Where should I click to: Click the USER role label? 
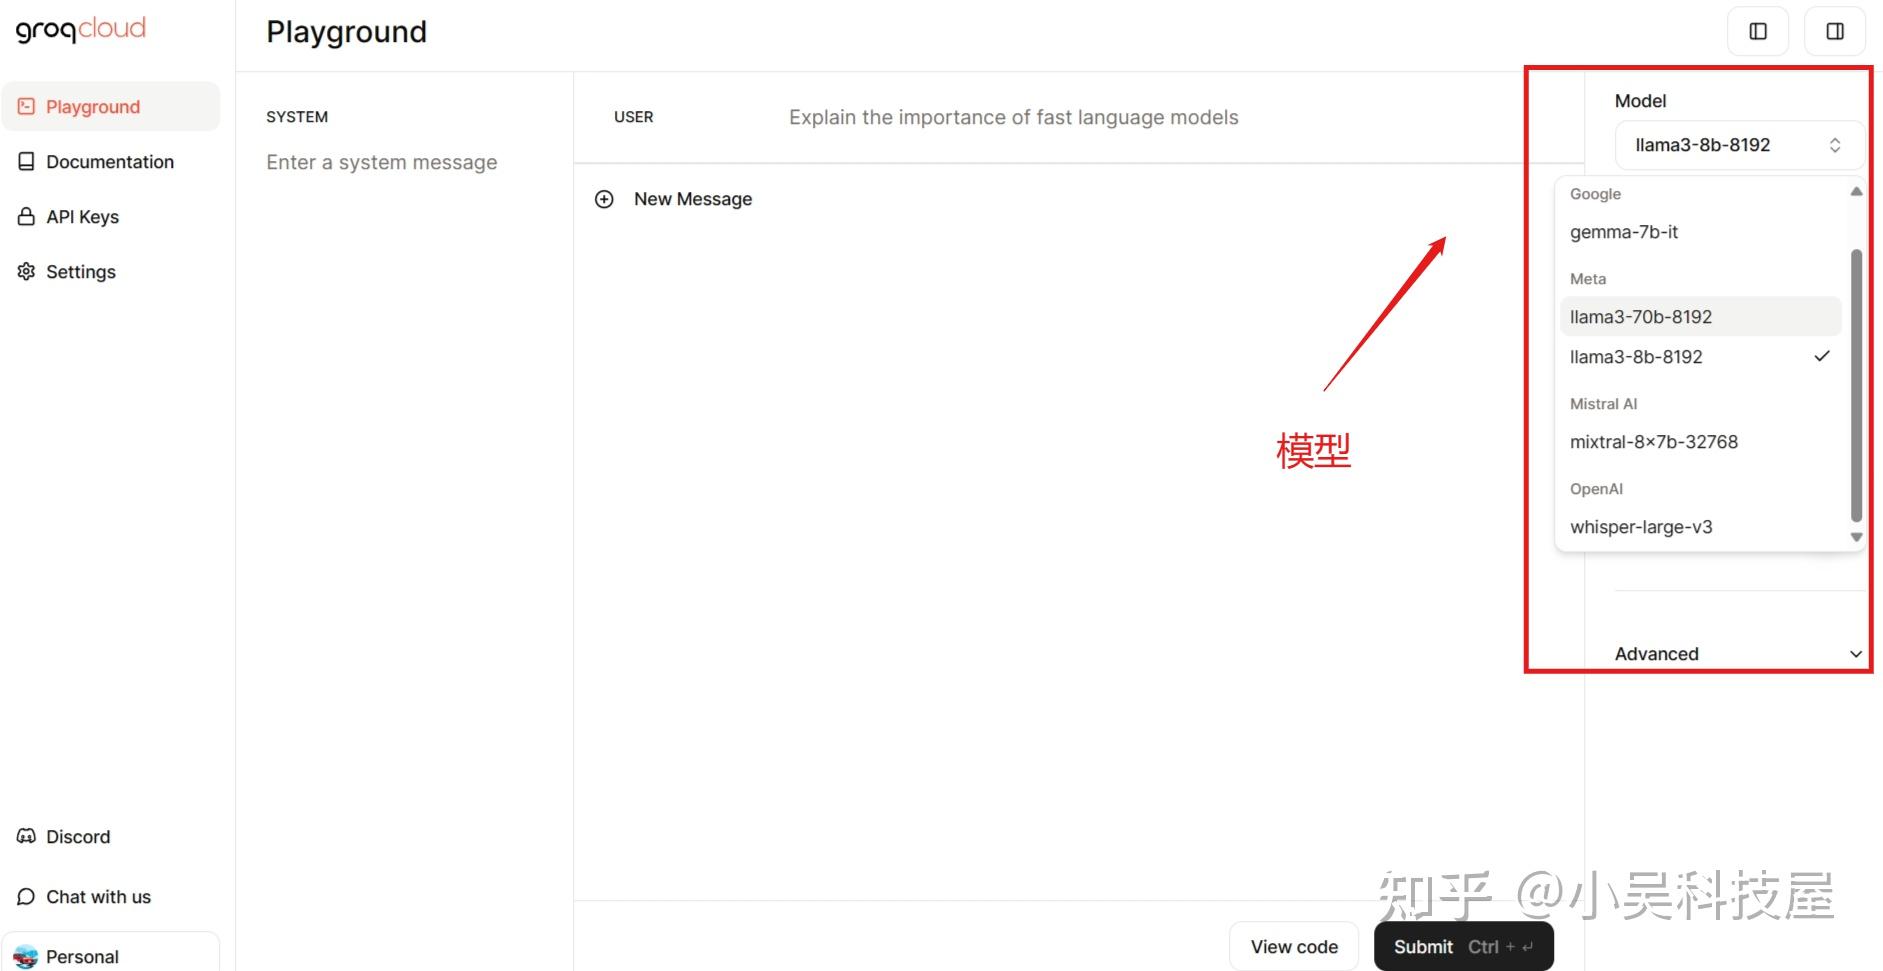[x=634, y=117]
